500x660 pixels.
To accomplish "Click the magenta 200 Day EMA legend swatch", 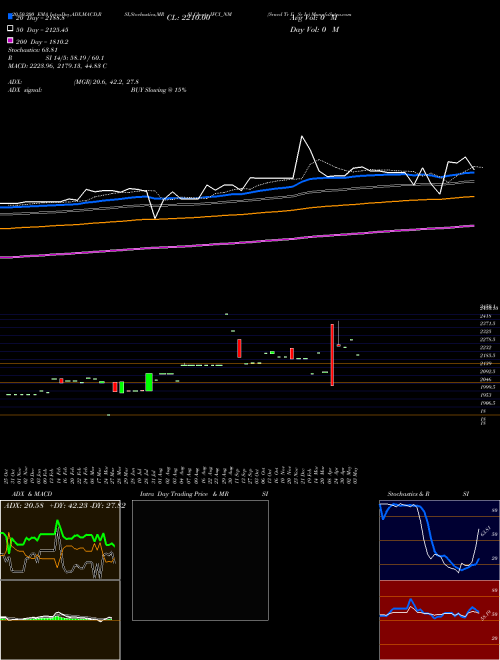I will (x=11, y=40).
